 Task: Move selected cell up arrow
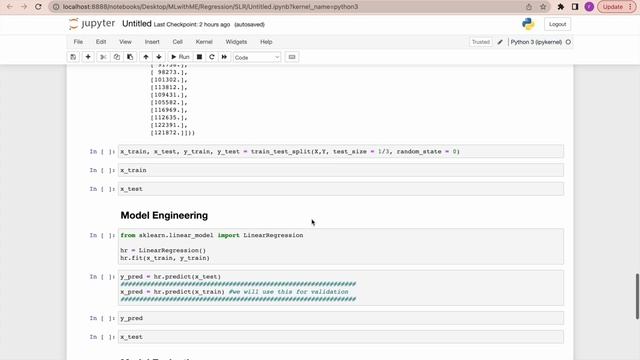click(146, 57)
